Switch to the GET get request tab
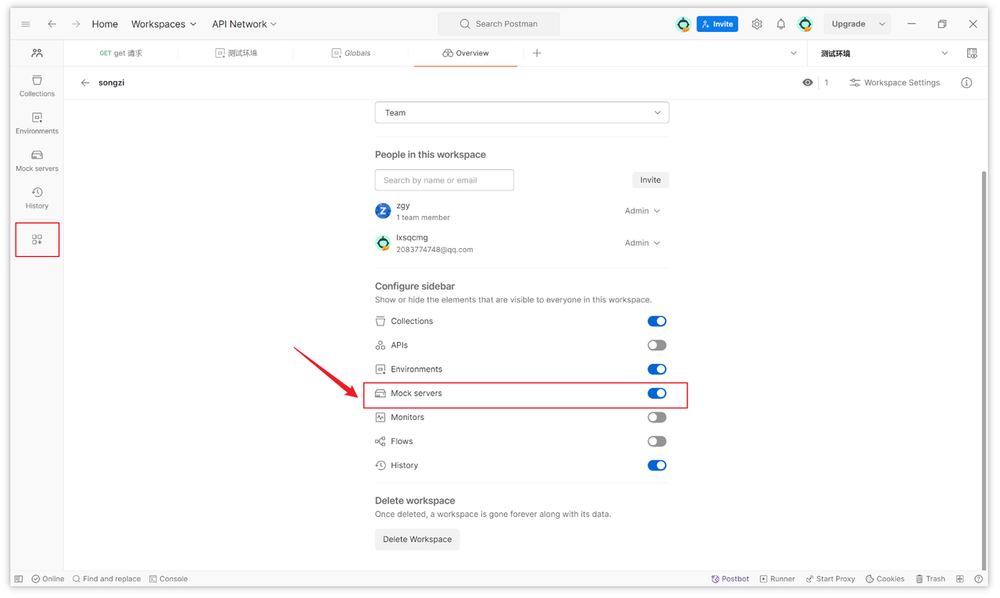 point(121,53)
